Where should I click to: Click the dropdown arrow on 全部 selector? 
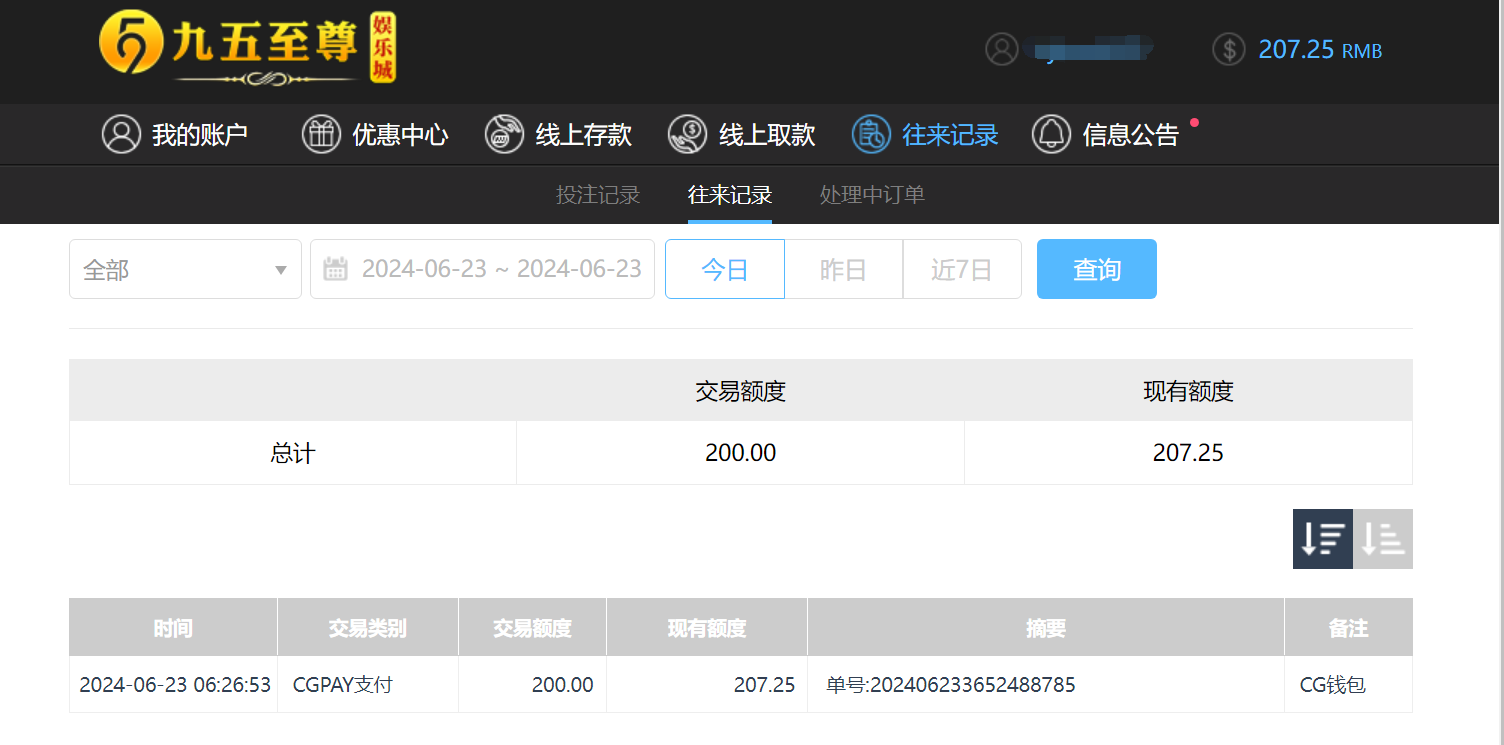click(280, 269)
